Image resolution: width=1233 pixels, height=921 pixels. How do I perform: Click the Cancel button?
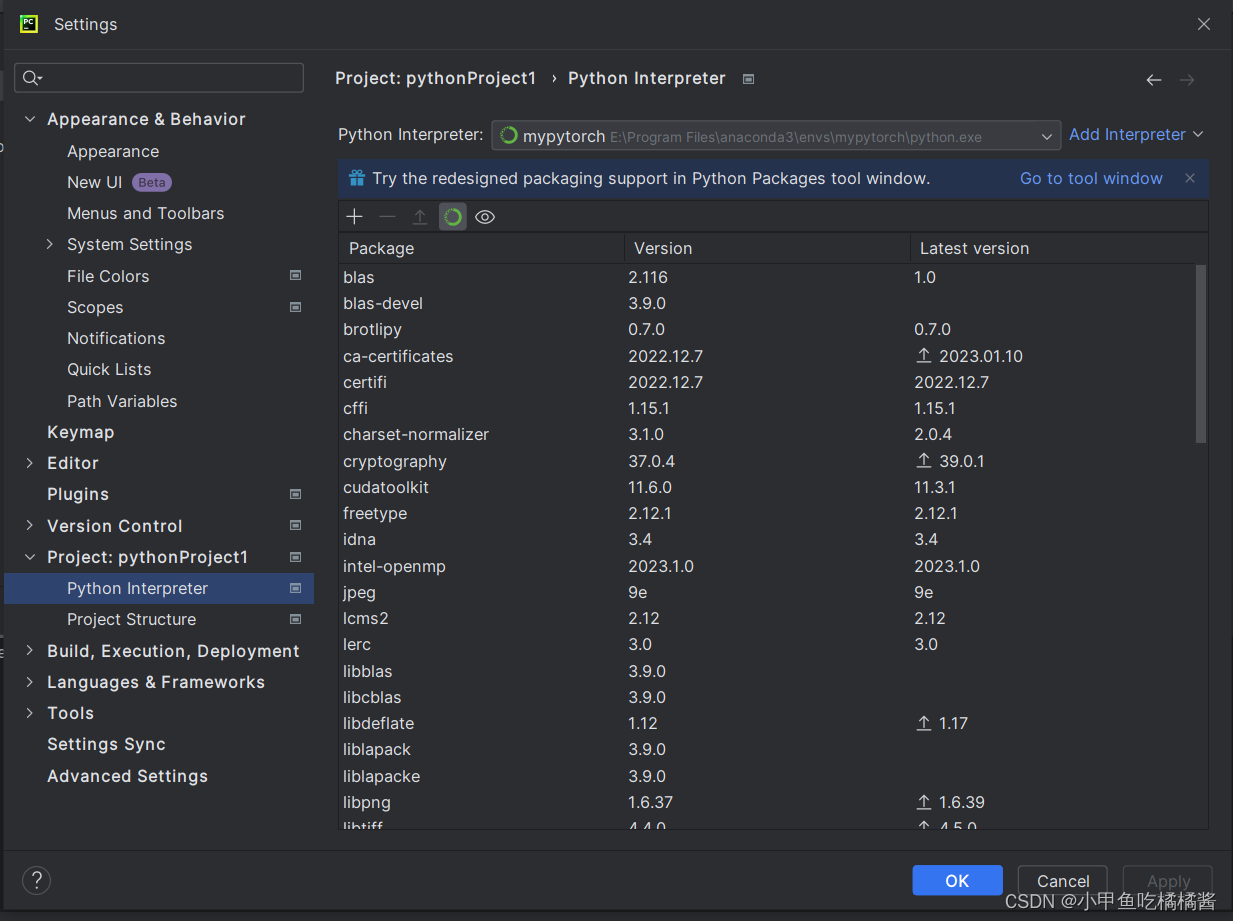(x=1063, y=880)
